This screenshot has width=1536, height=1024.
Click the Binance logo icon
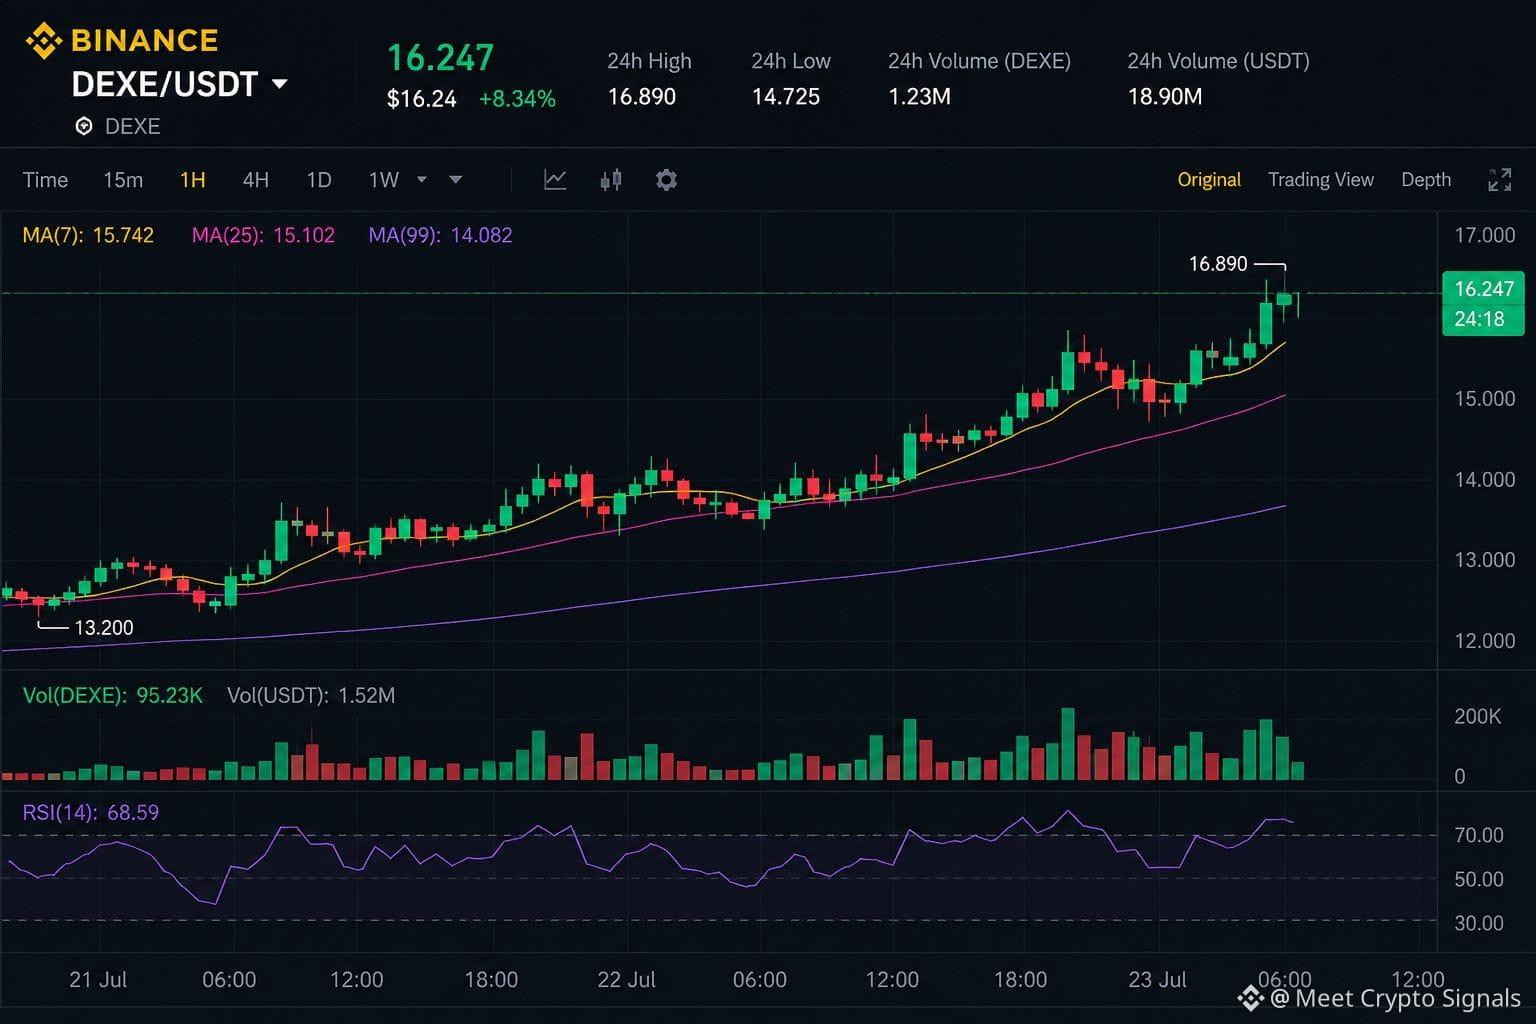coord(43,41)
